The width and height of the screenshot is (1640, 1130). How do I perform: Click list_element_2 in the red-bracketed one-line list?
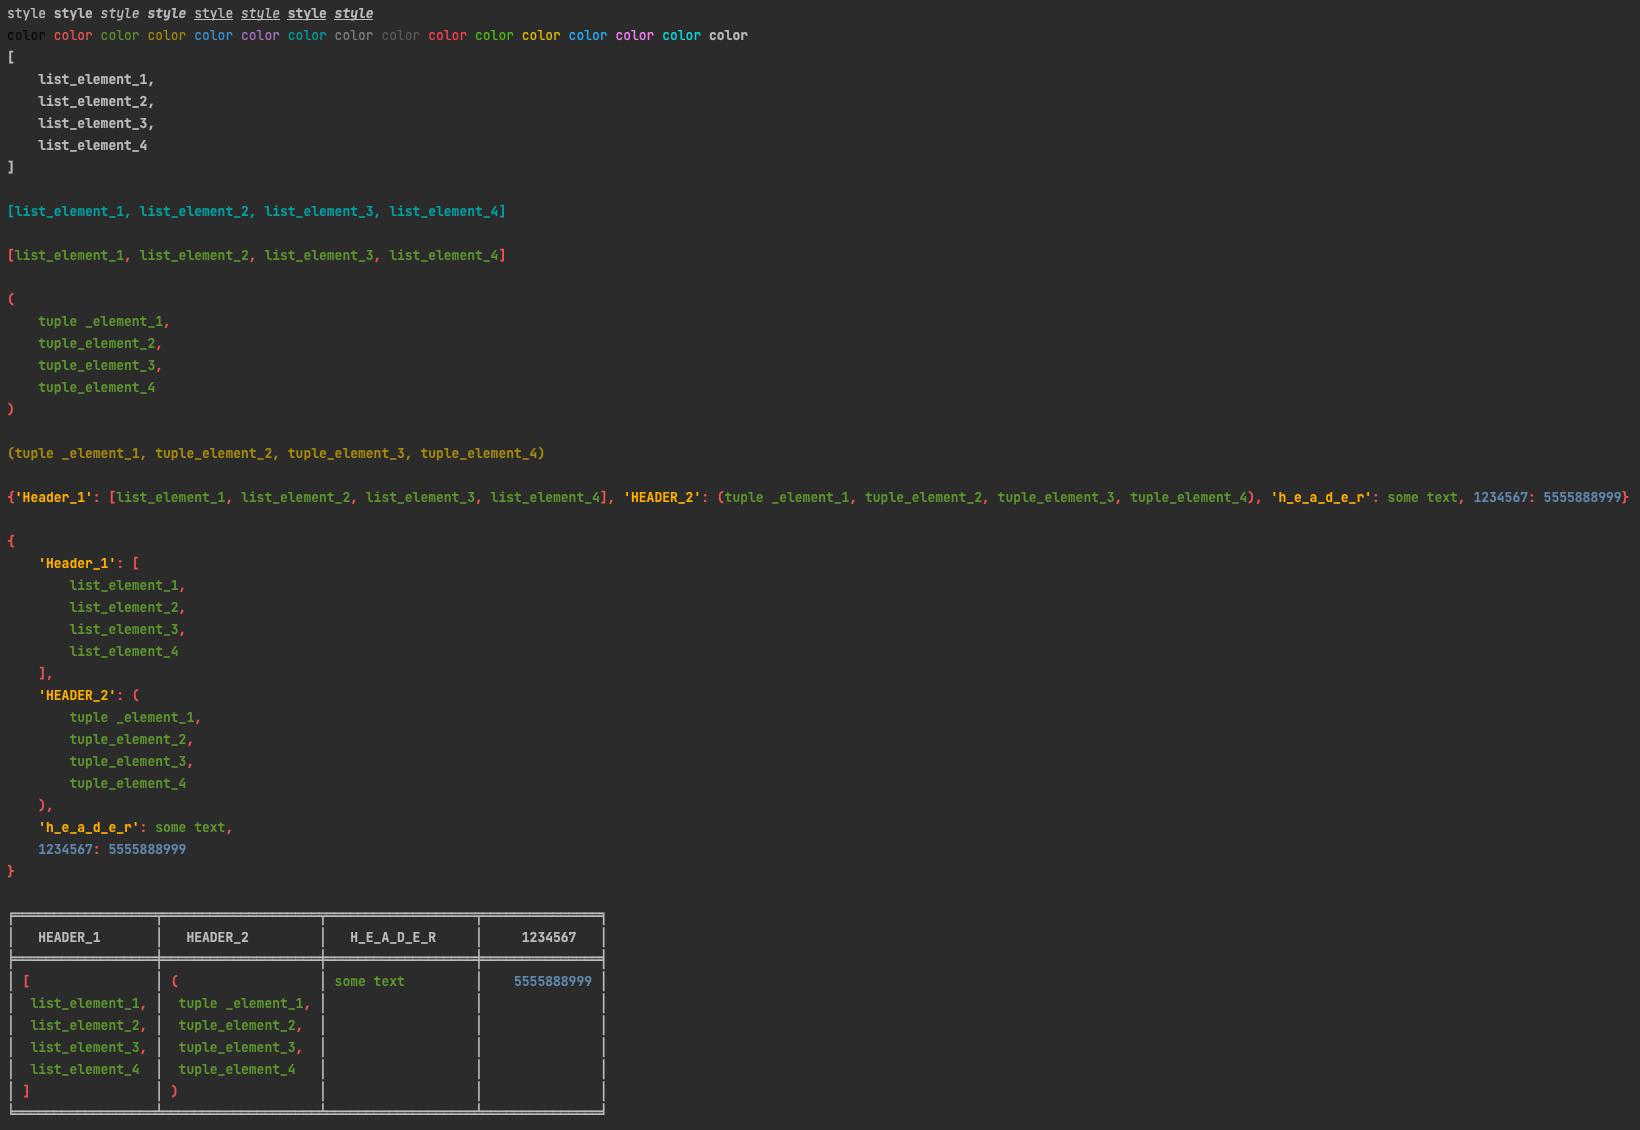click(x=193, y=255)
